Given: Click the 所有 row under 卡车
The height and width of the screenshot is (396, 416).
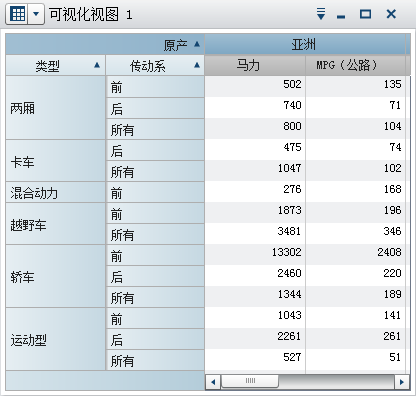Looking at the screenshot, I should pos(155,171).
